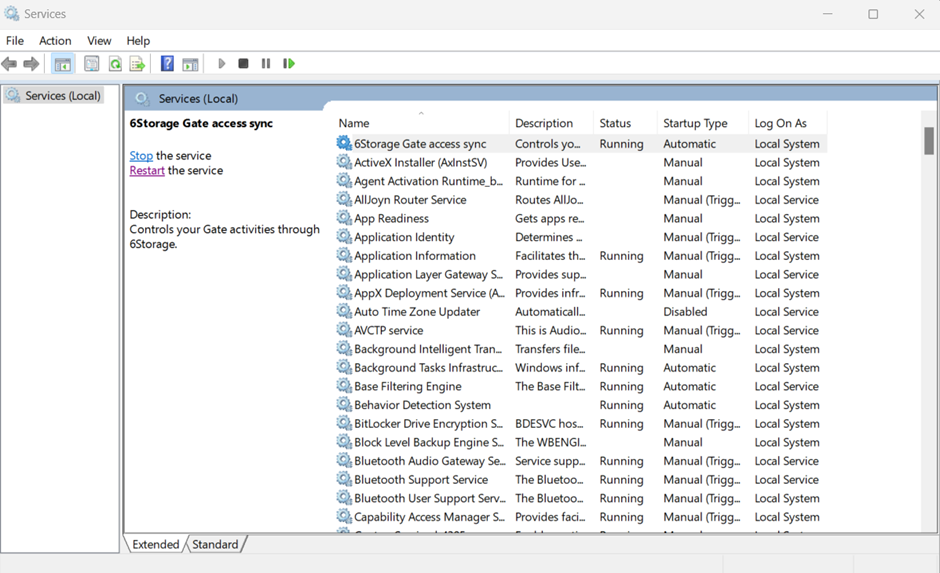Click Automatic startup type of Behavior Detection System
The width and height of the screenshot is (940, 573).
(x=689, y=405)
